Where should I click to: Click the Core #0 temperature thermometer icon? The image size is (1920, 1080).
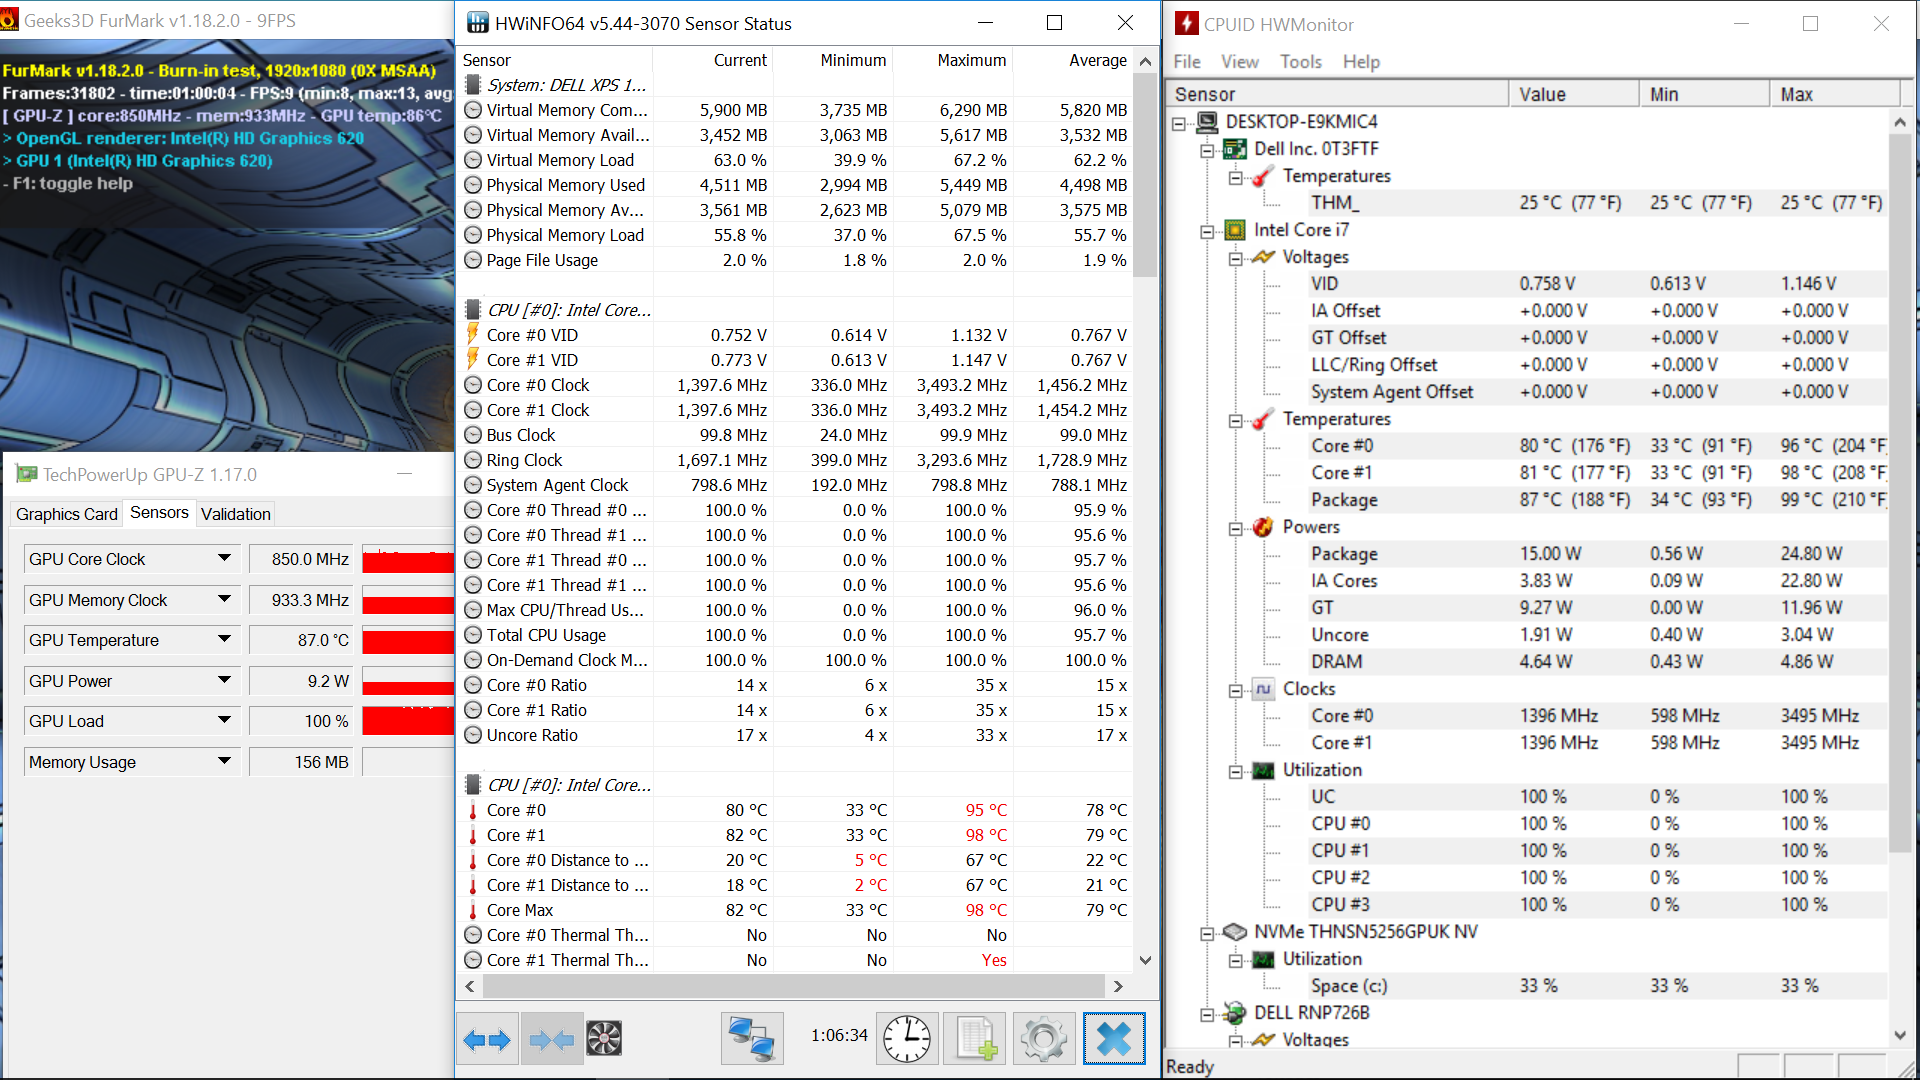coord(473,810)
